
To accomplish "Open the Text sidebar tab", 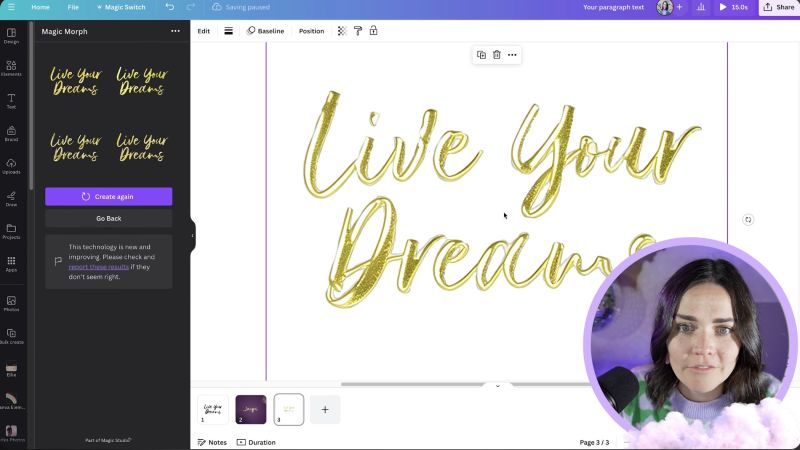I will point(11,101).
